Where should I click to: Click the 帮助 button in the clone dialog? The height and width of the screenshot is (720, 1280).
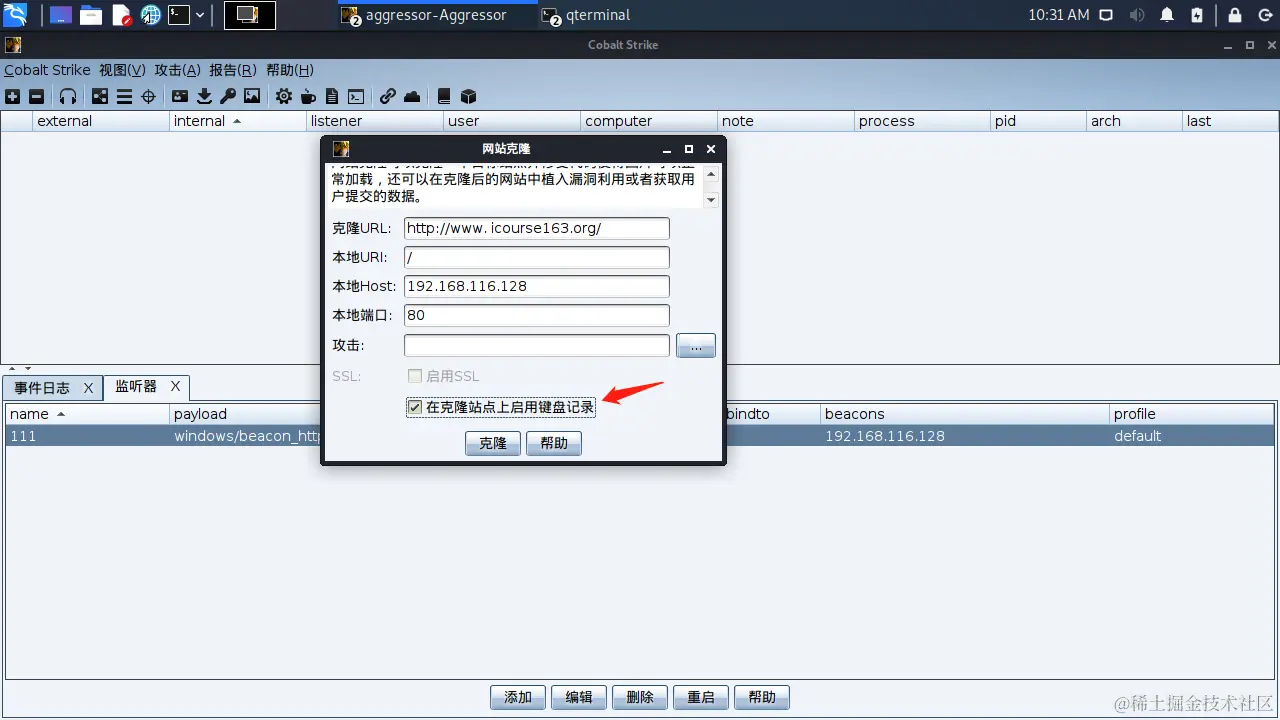[x=554, y=443]
